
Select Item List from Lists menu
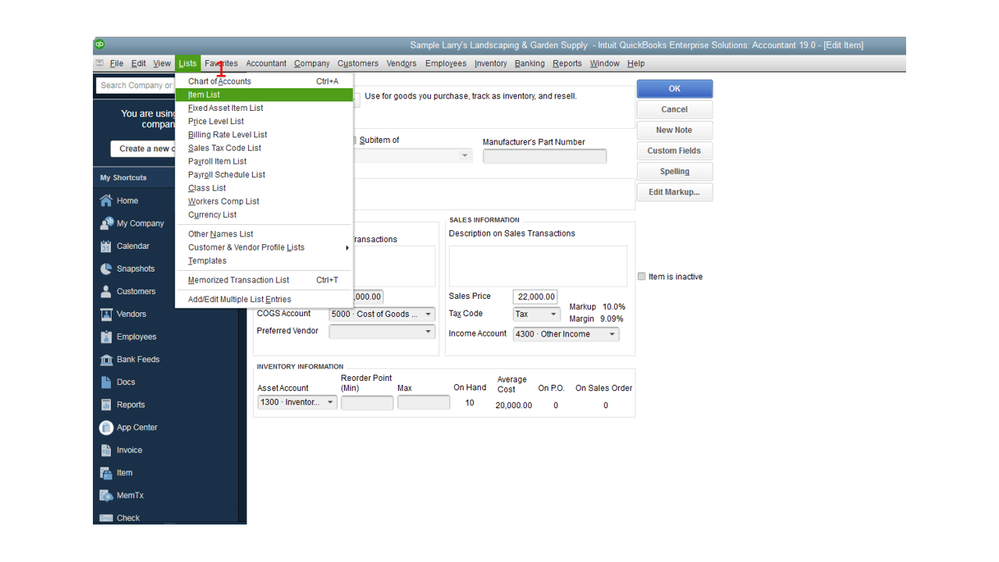coord(263,94)
